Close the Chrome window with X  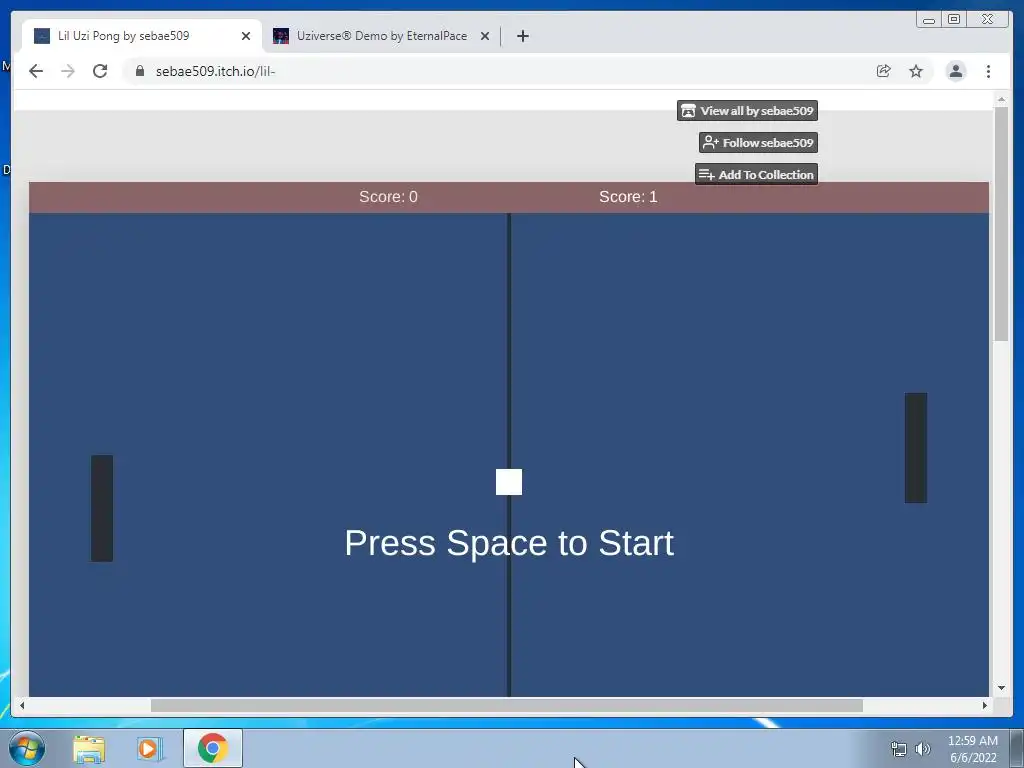click(988, 20)
